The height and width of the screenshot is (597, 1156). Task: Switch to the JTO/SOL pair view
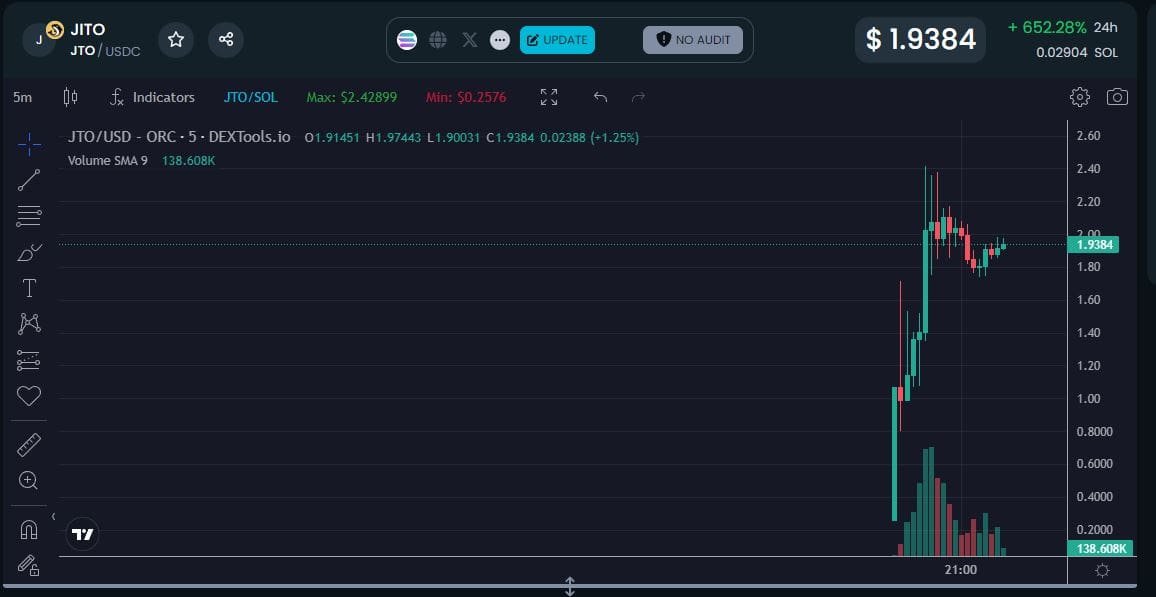(250, 96)
